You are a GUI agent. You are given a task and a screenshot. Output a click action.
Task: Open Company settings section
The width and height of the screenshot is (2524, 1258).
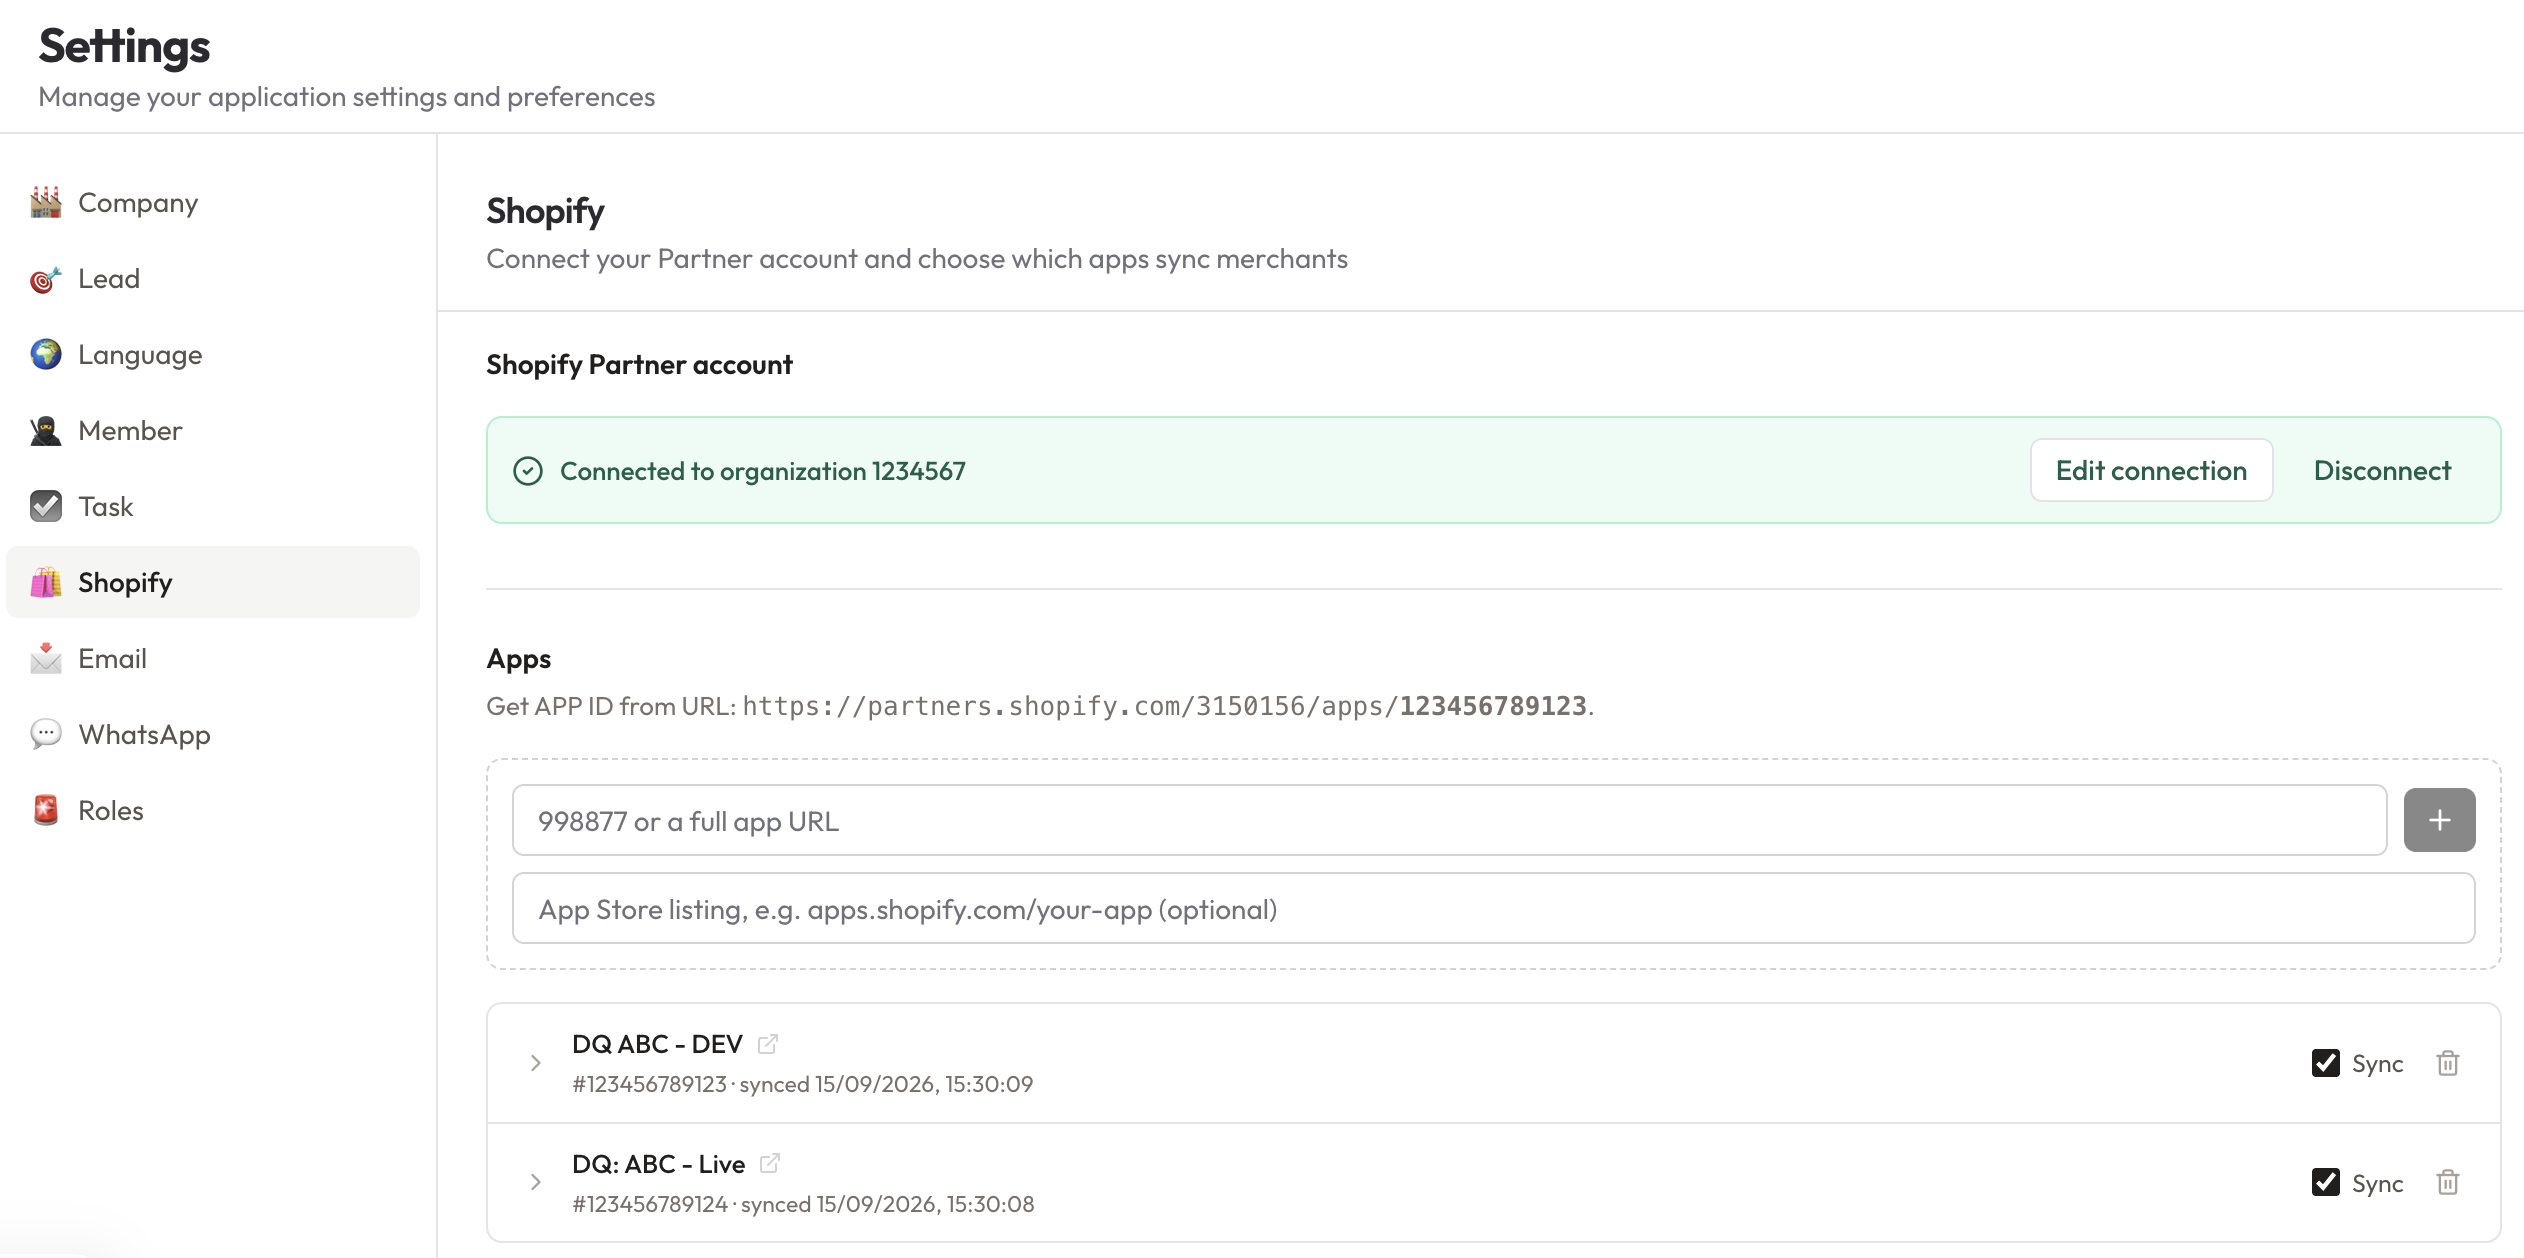point(213,202)
